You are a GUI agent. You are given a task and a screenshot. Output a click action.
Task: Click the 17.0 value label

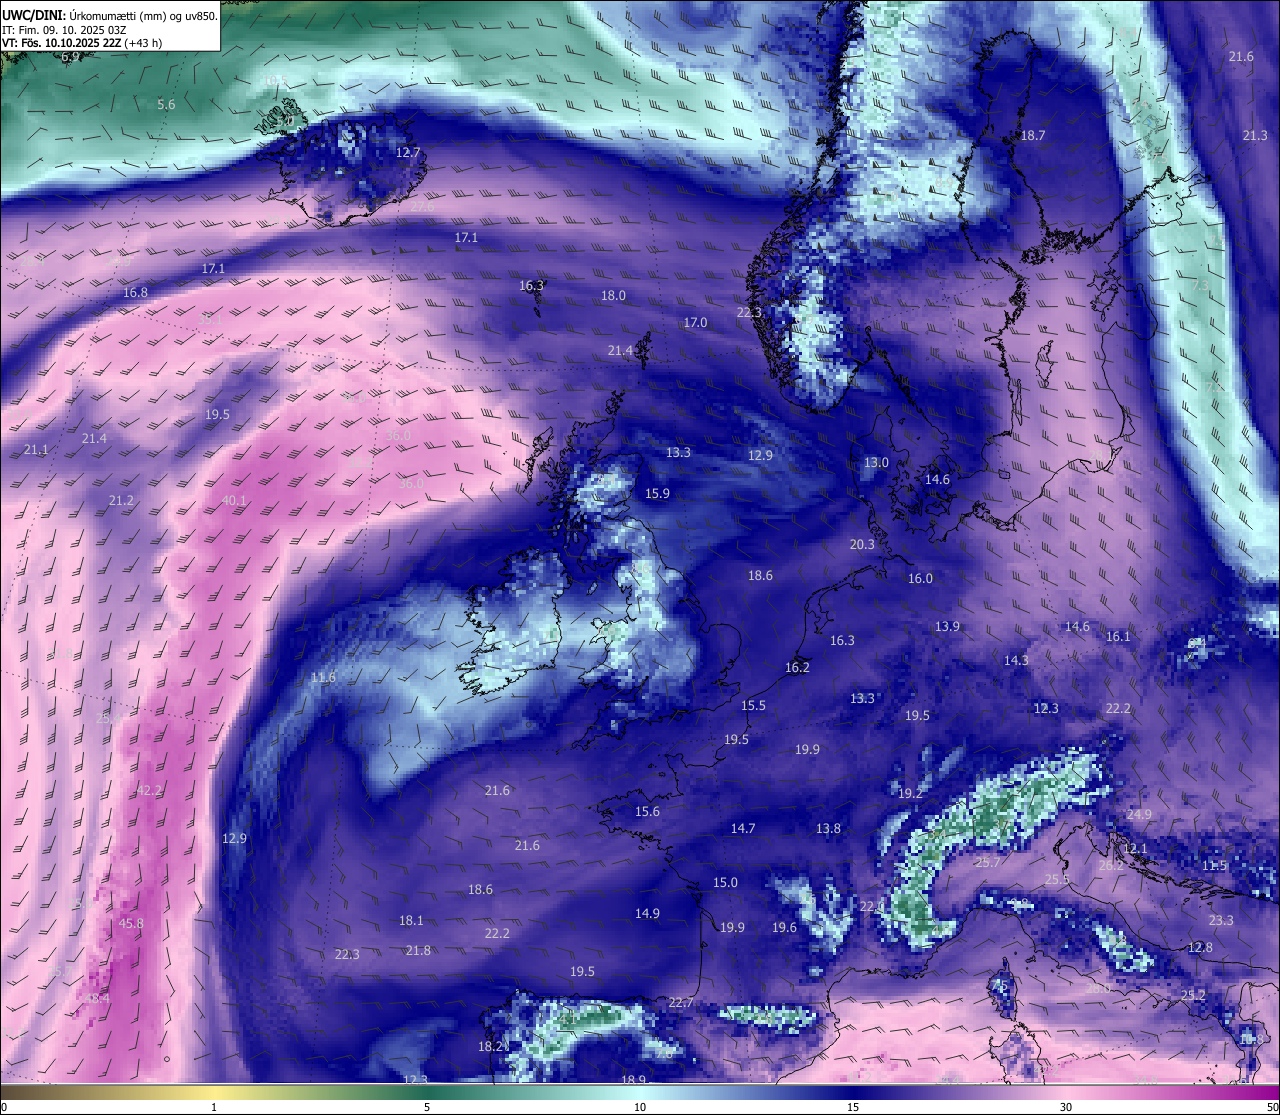[695, 323]
